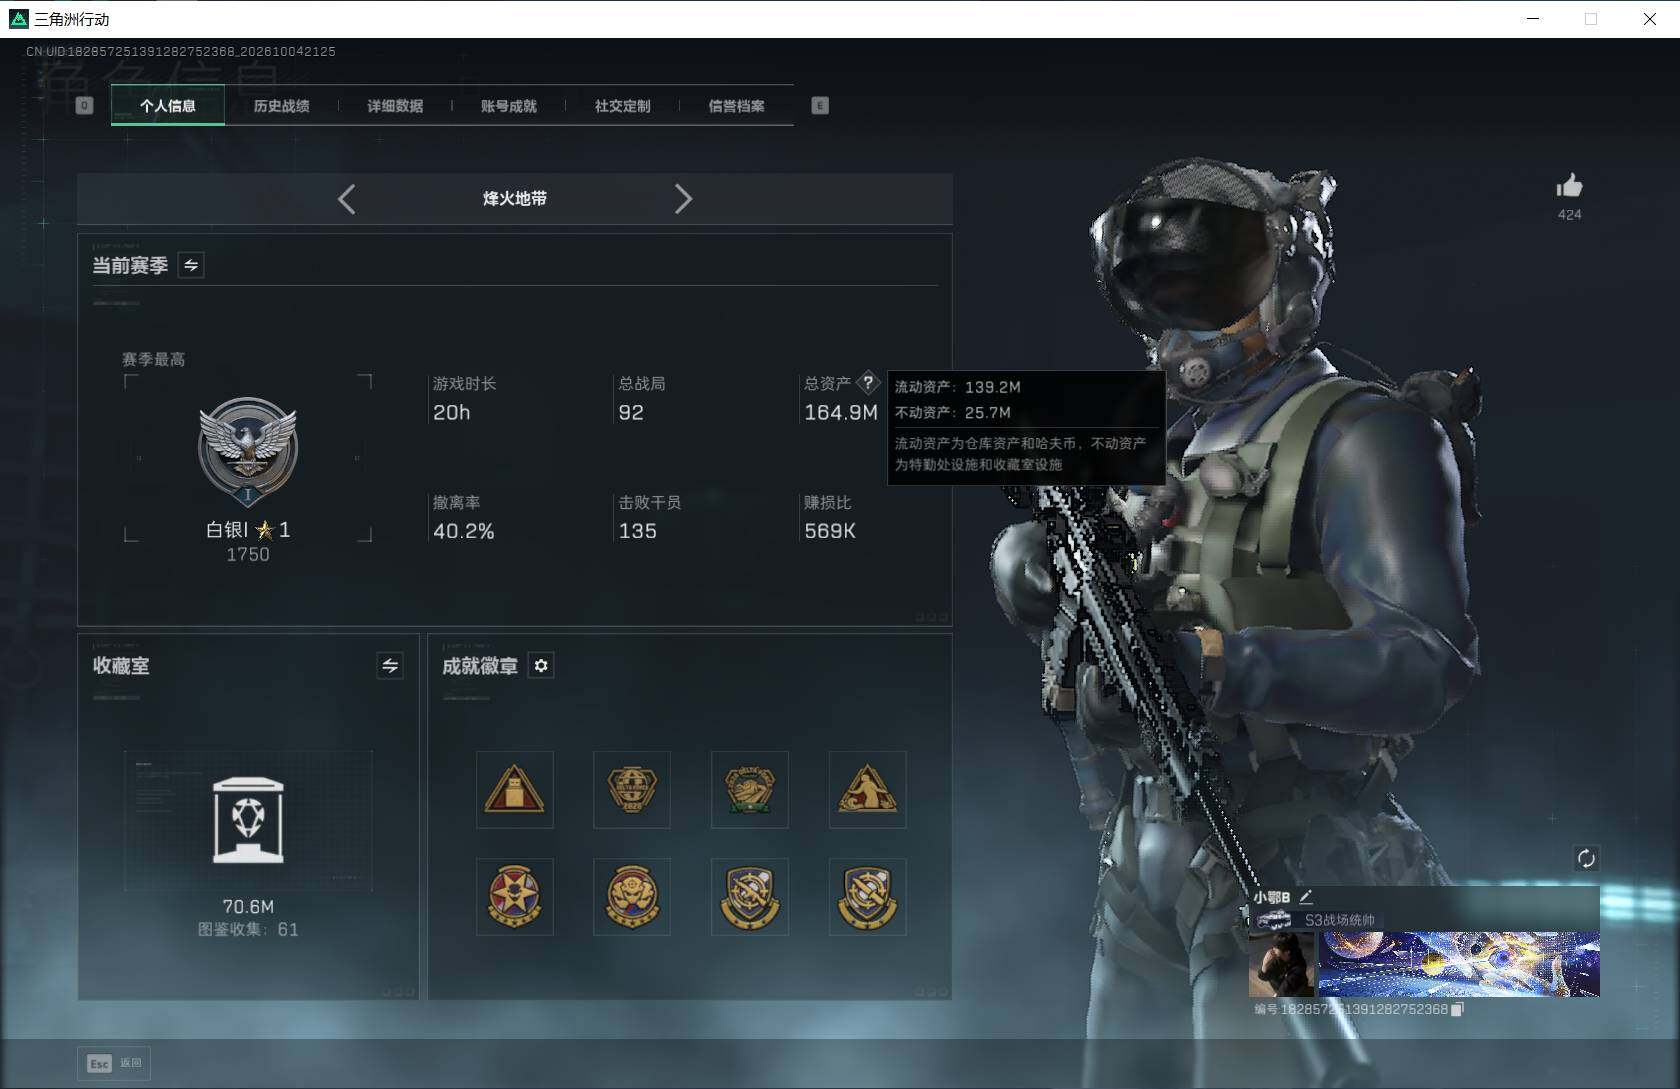Switch to the 历史战绩 tab
This screenshot has width=1680, height=1089.
pyautogui.click(x=281, y=106)
